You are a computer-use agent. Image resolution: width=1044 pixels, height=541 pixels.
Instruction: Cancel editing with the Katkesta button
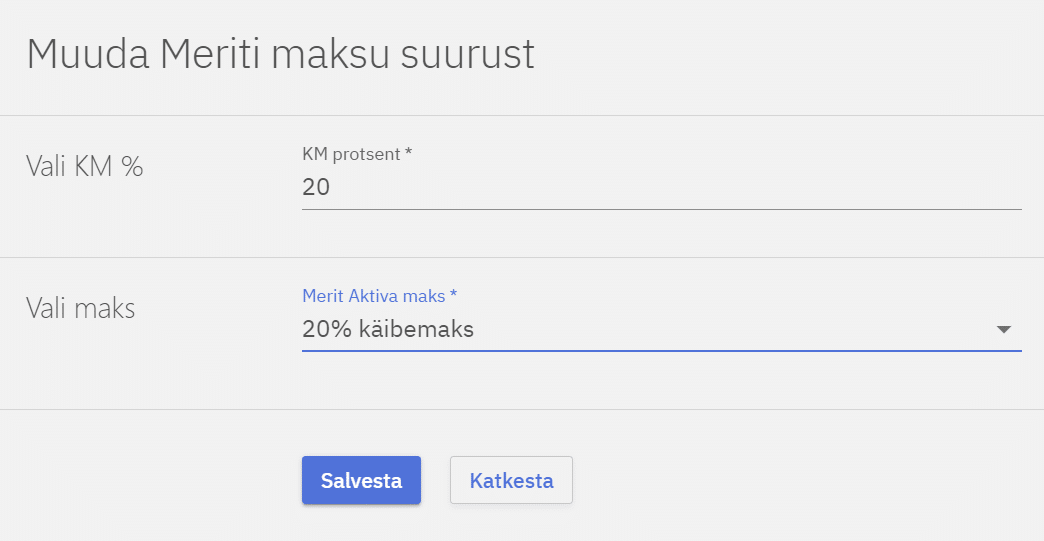[x=511, y=481]
